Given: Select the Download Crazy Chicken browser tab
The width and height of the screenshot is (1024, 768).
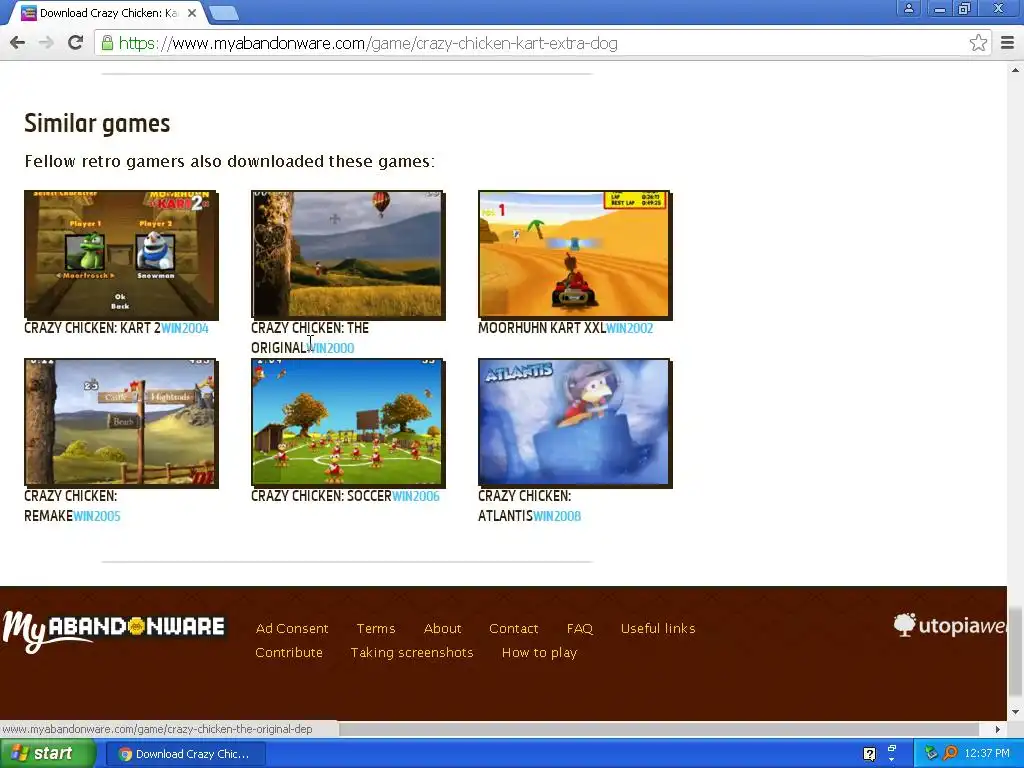Looking at the screenshot, I should click(x=108, y=12).
